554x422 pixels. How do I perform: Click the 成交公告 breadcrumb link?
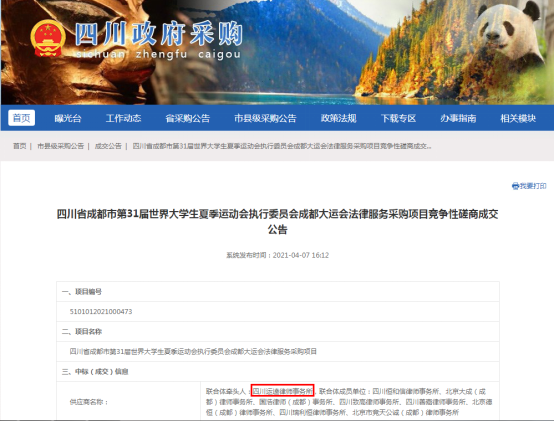[108, 146]
